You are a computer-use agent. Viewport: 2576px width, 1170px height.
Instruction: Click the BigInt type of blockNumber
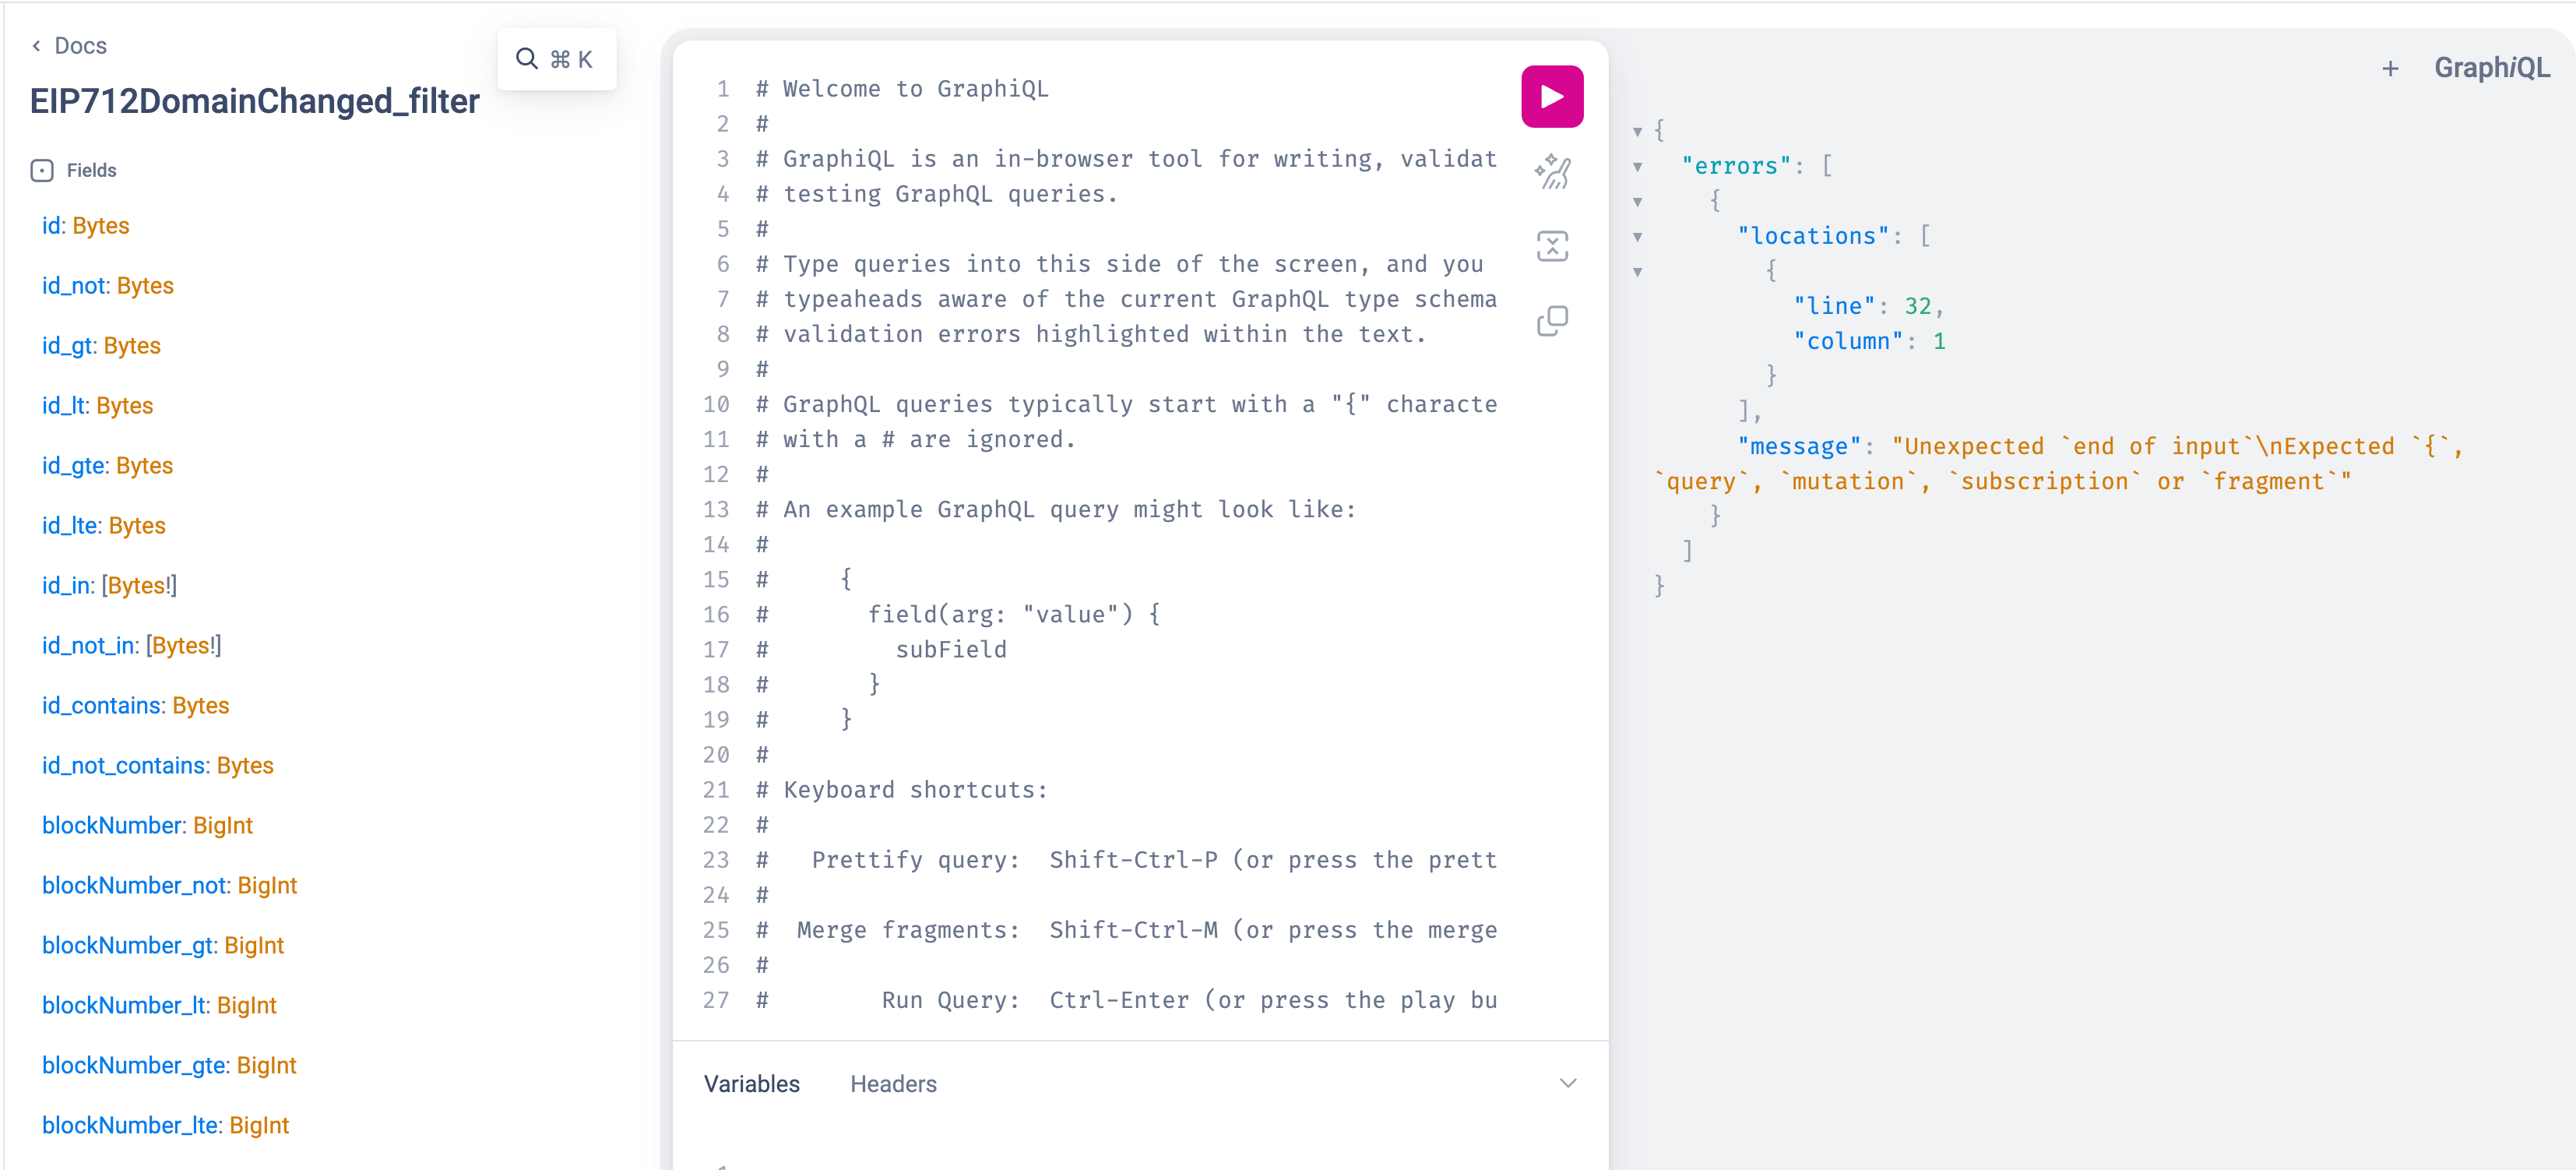click(222, 825)
